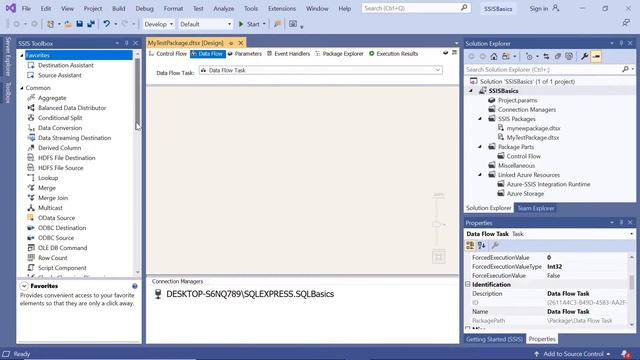The height and width of the screenshot is (360, 640).
Task: Open the Develop configuration dropdown
Action: 158,24
